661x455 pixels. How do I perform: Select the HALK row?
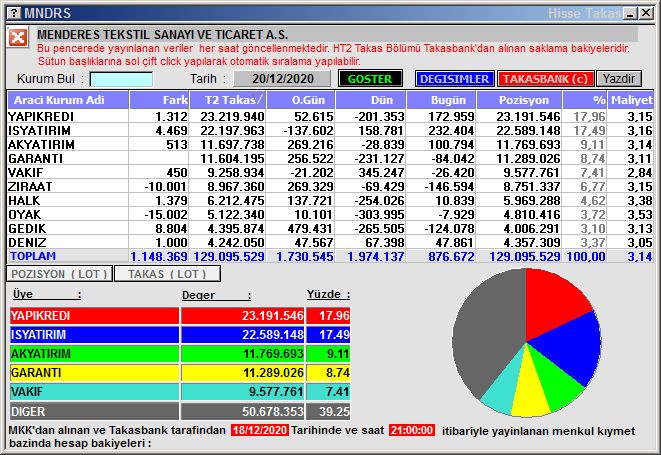(330, 200)
